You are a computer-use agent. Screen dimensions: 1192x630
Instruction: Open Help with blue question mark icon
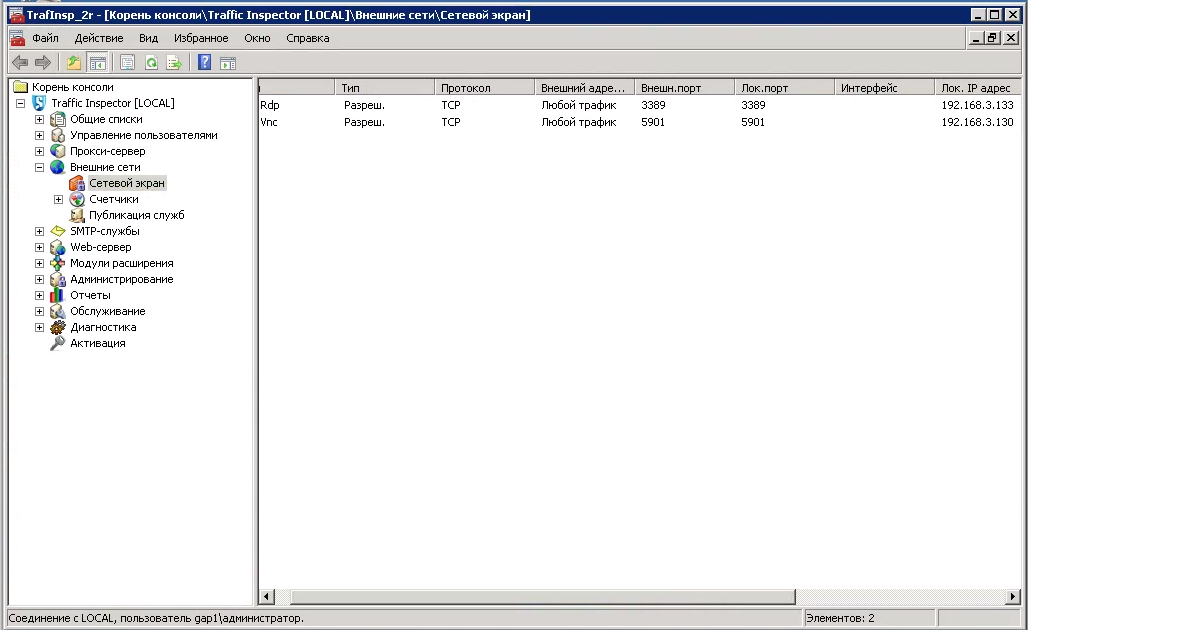(x=204, y=63)
